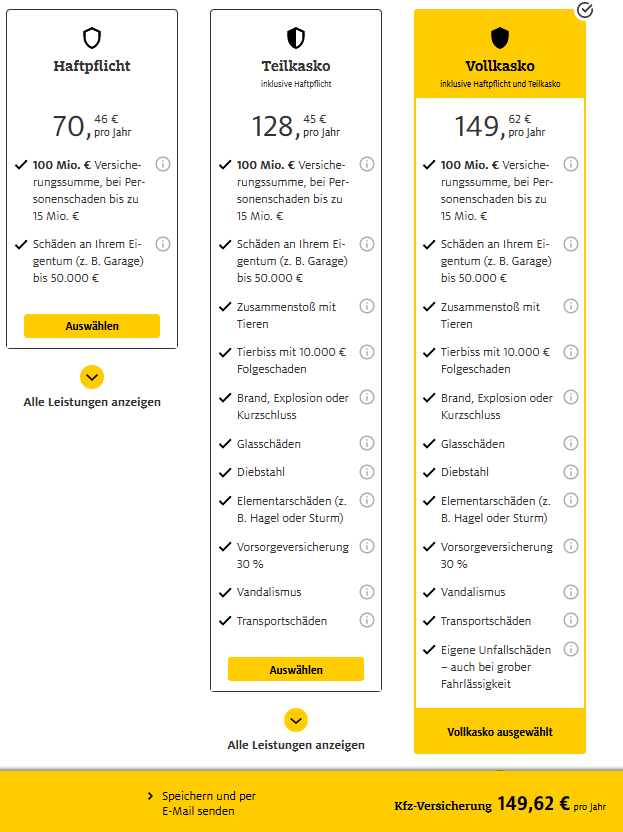Select the Haftpflicht plan via Auswählen button
The width and height of the screenshot is (623, 832).
point(92,326)
